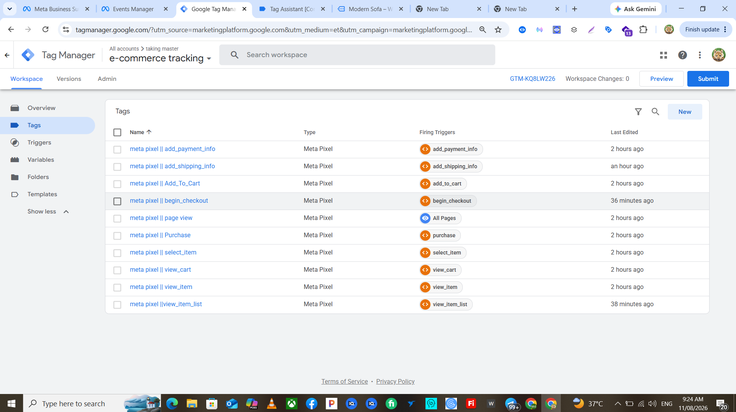Check the Purchase tag checkbox
The image size is (736, 412).
coord(117,236)
